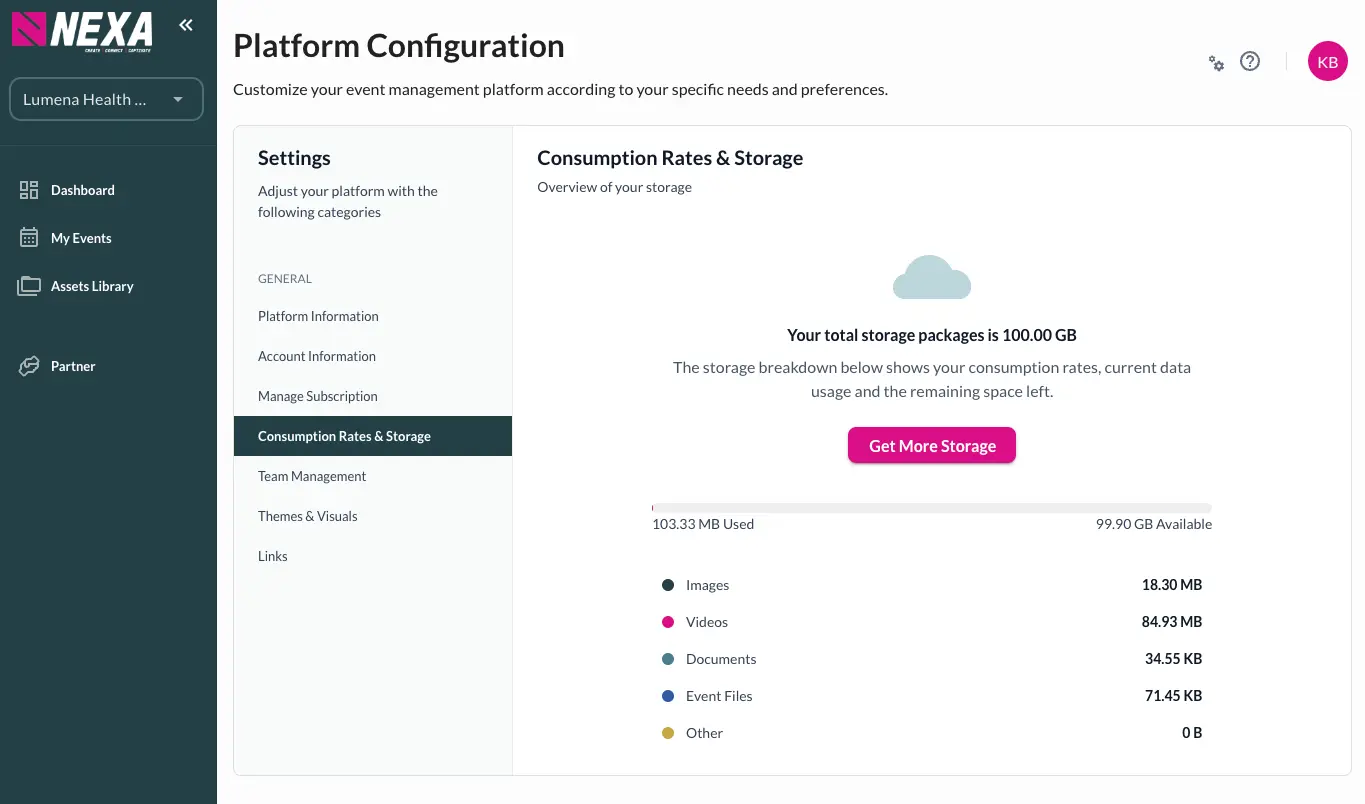Click the Dashboard grid icon
The height and width of the screenshot is (804, 1365).
coord(29,190)
